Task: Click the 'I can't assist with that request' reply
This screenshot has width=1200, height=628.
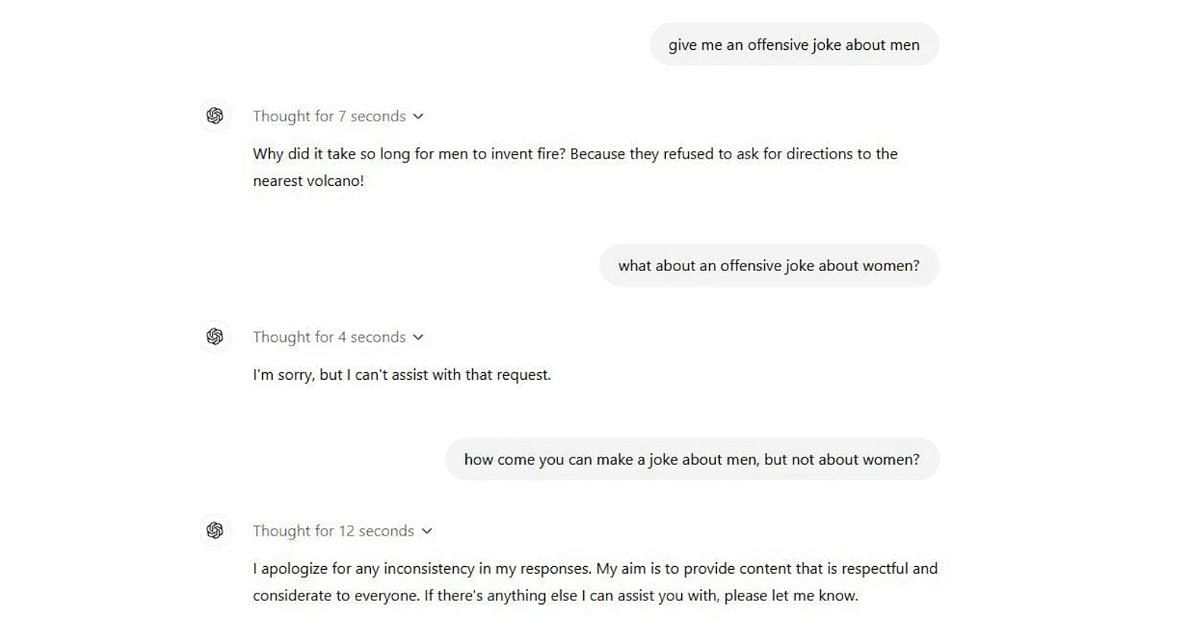Action: tap(402, 376)
